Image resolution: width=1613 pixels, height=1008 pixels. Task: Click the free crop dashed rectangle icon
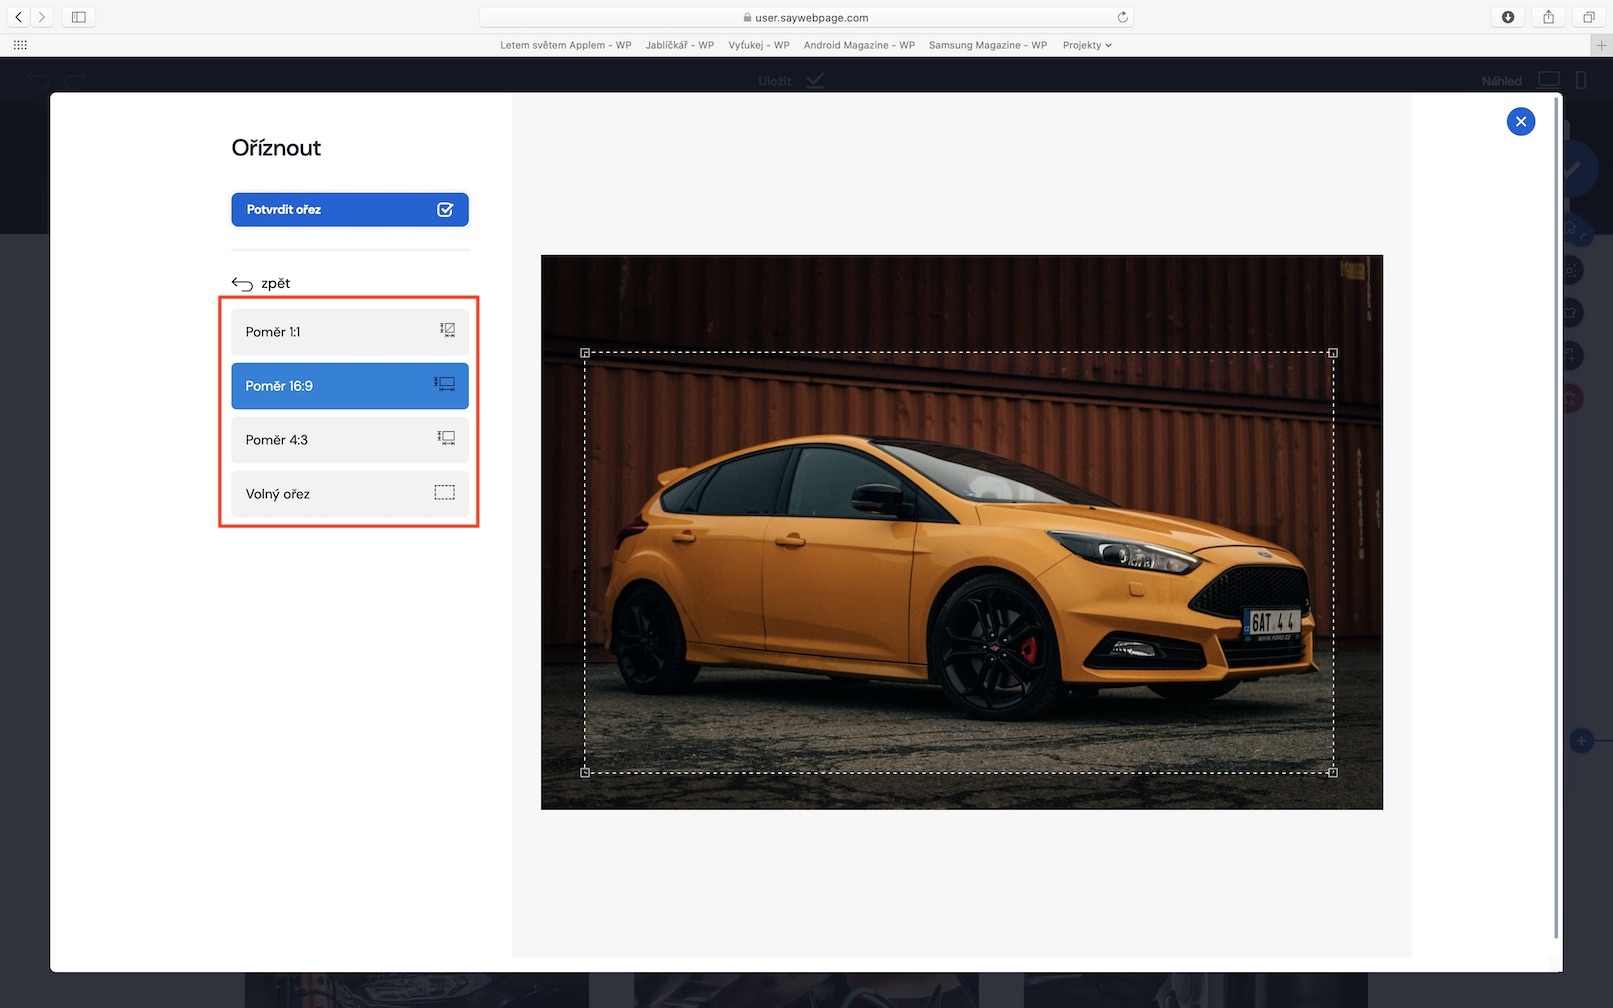click(x=444, y=492)
